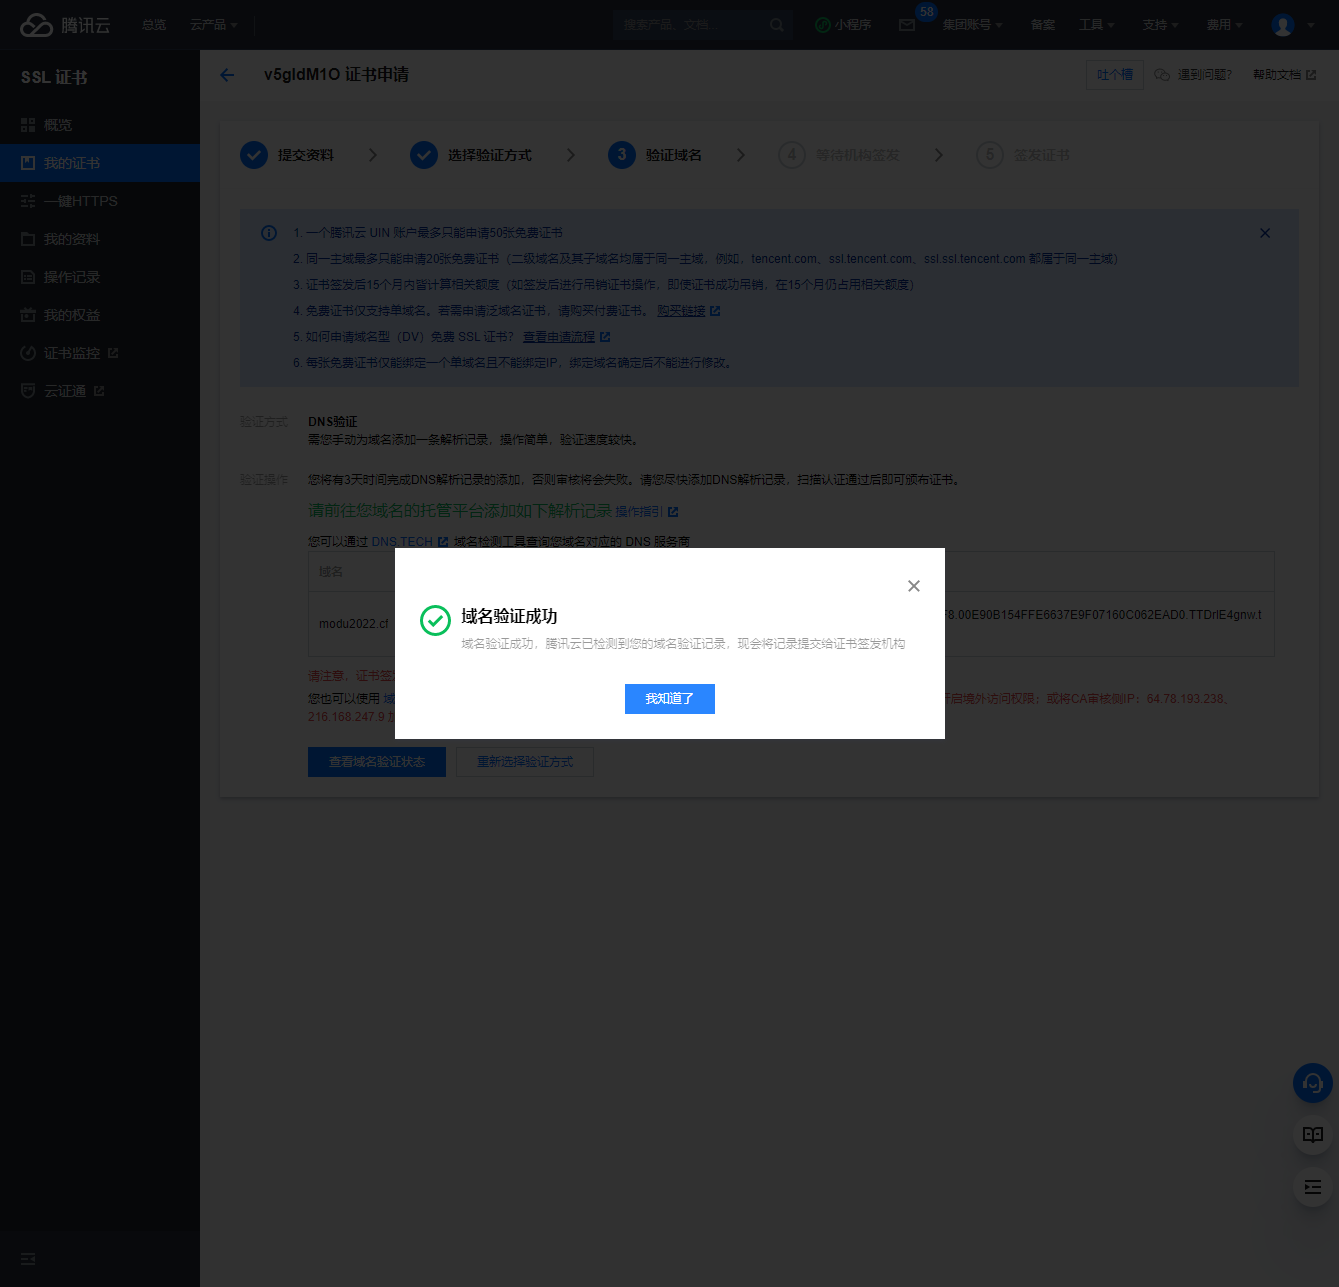Viewport: 1339px width, 1287px height.
Task: Click the info circle icon in notice
Action: click(x=269, y=233)
